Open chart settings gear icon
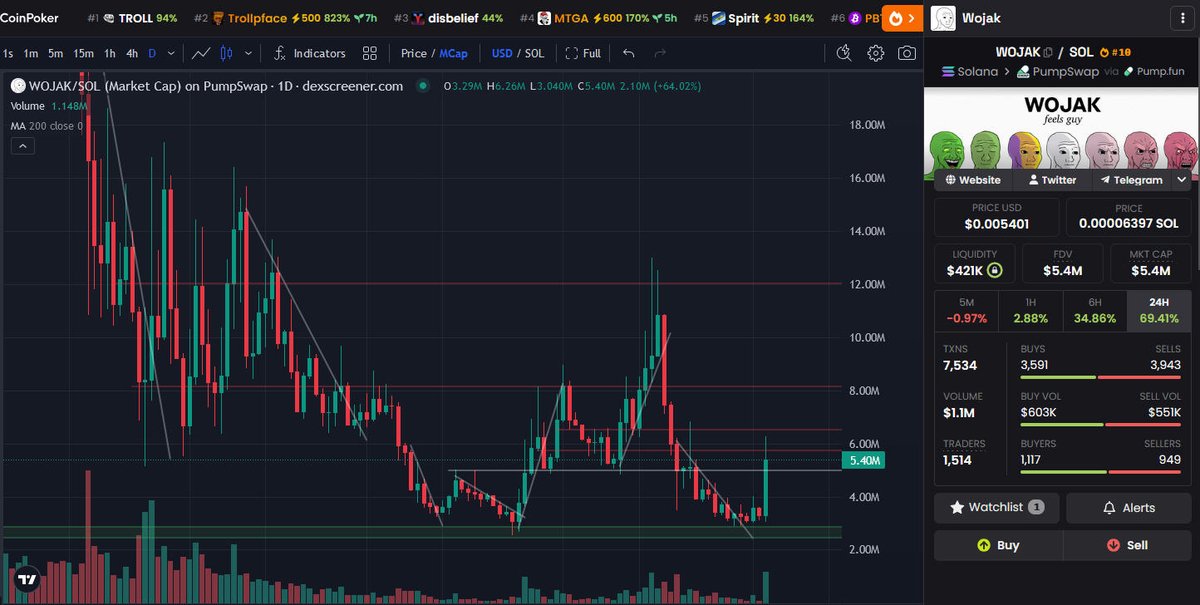This screenshot has height=605, width=1200. tap(875, 53)
